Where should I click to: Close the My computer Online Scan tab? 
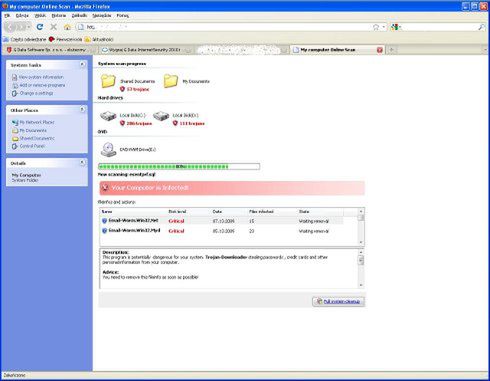(380, 50)
